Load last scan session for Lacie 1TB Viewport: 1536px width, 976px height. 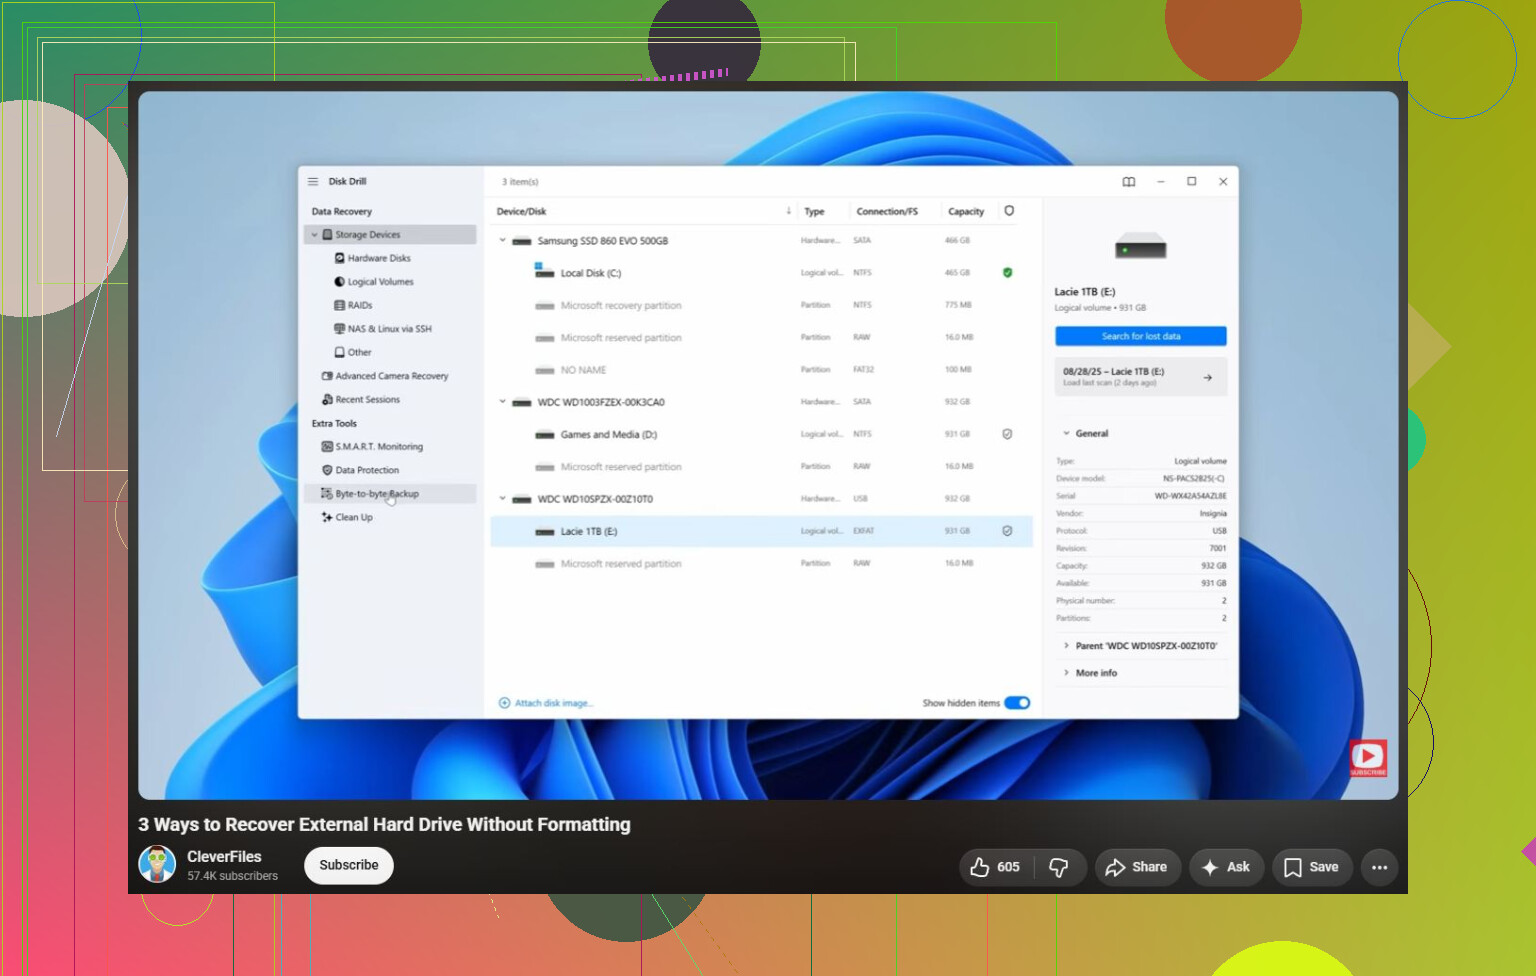tap(1141, 377)
